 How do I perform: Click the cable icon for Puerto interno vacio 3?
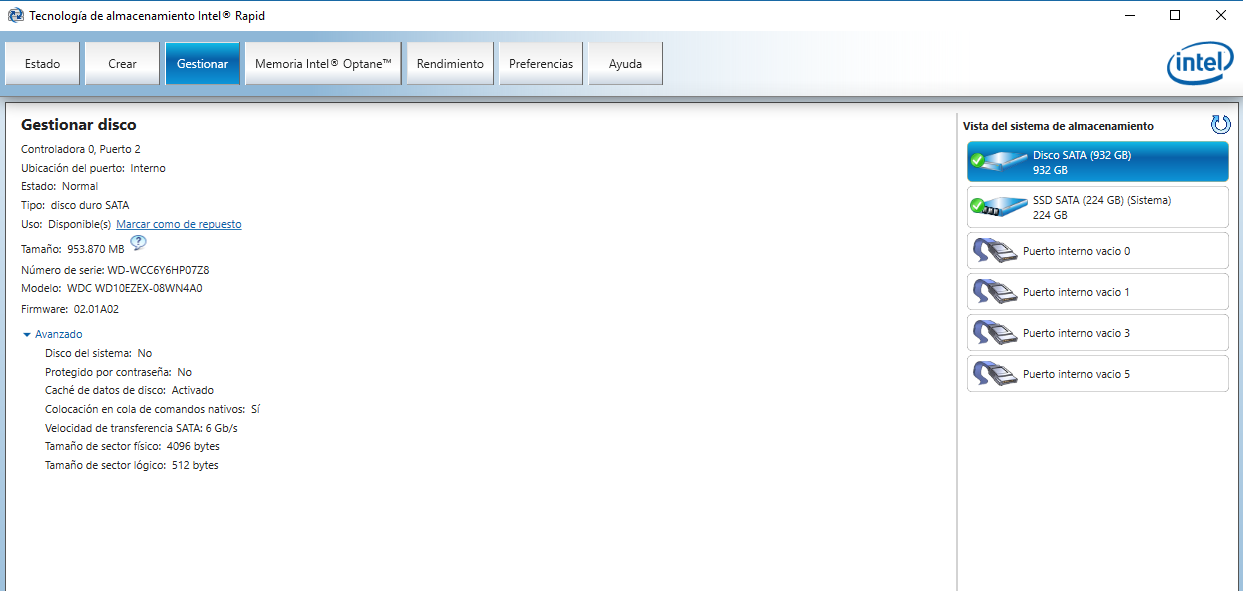pos(994,333)
